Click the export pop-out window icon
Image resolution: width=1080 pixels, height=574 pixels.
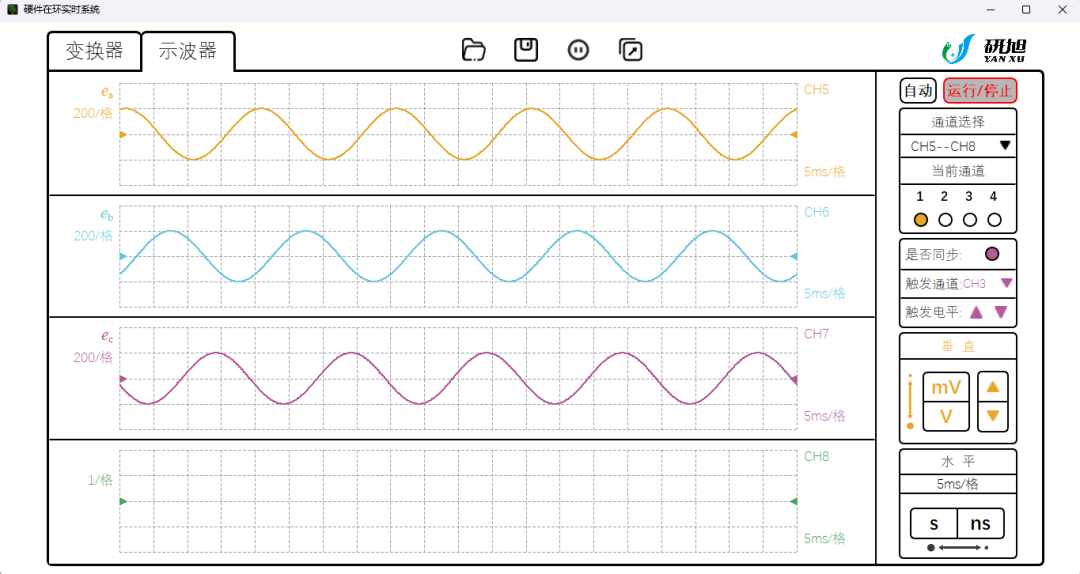click(630, 50)
